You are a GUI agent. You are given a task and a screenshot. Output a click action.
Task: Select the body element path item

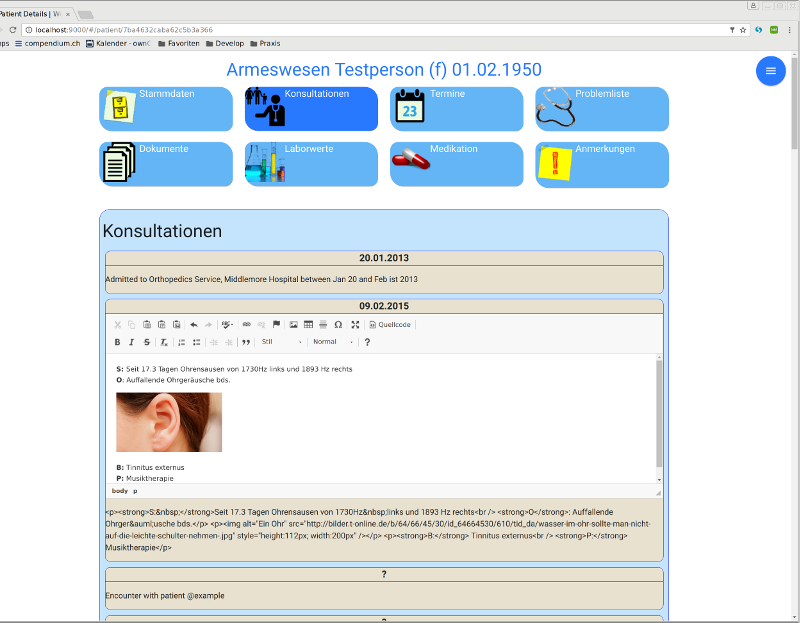pyautogui.click(x=120, y=491)
